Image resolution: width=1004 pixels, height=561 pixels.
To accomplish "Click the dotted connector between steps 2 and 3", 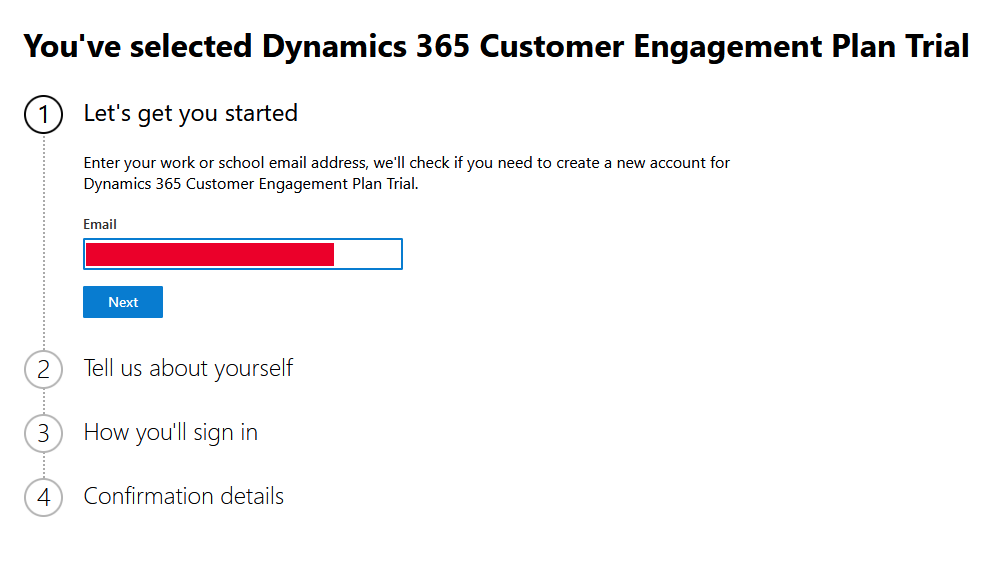I will coord(44,401).
